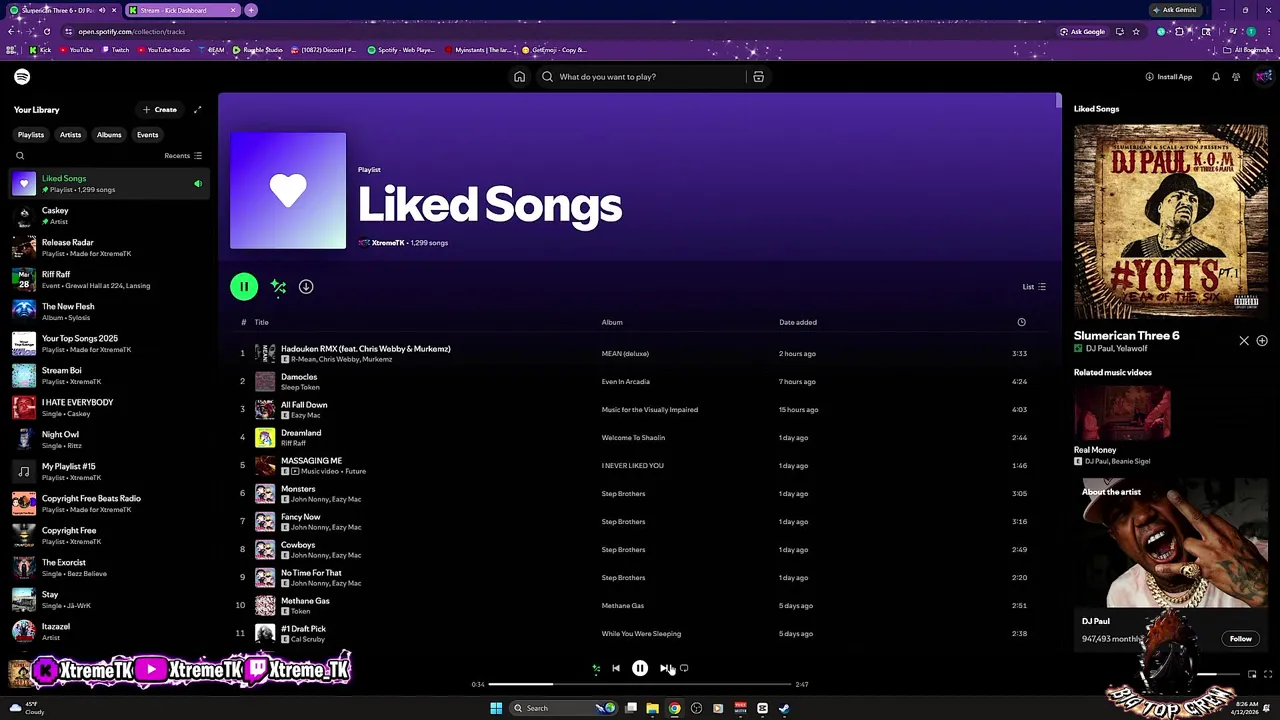Expand Your Library panel

[197, 110]
